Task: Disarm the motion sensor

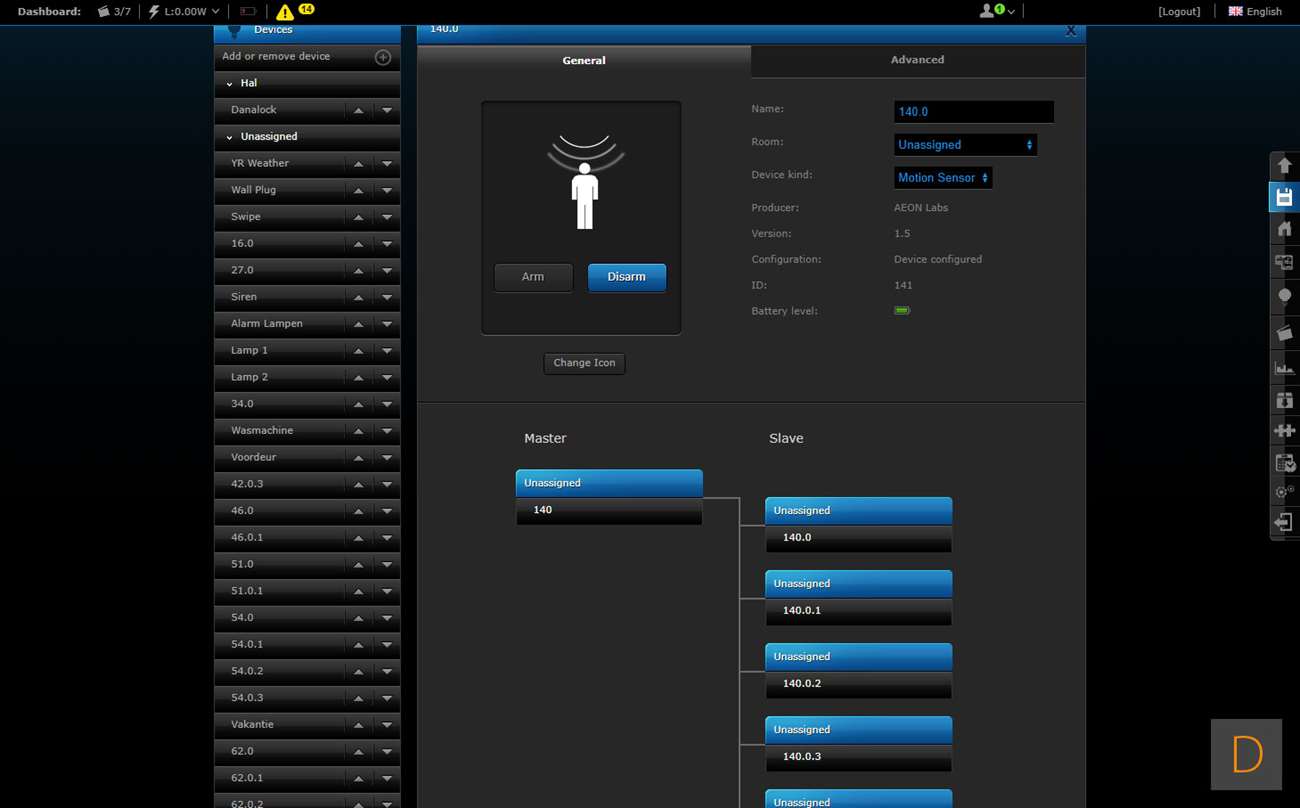Action: 626,277
